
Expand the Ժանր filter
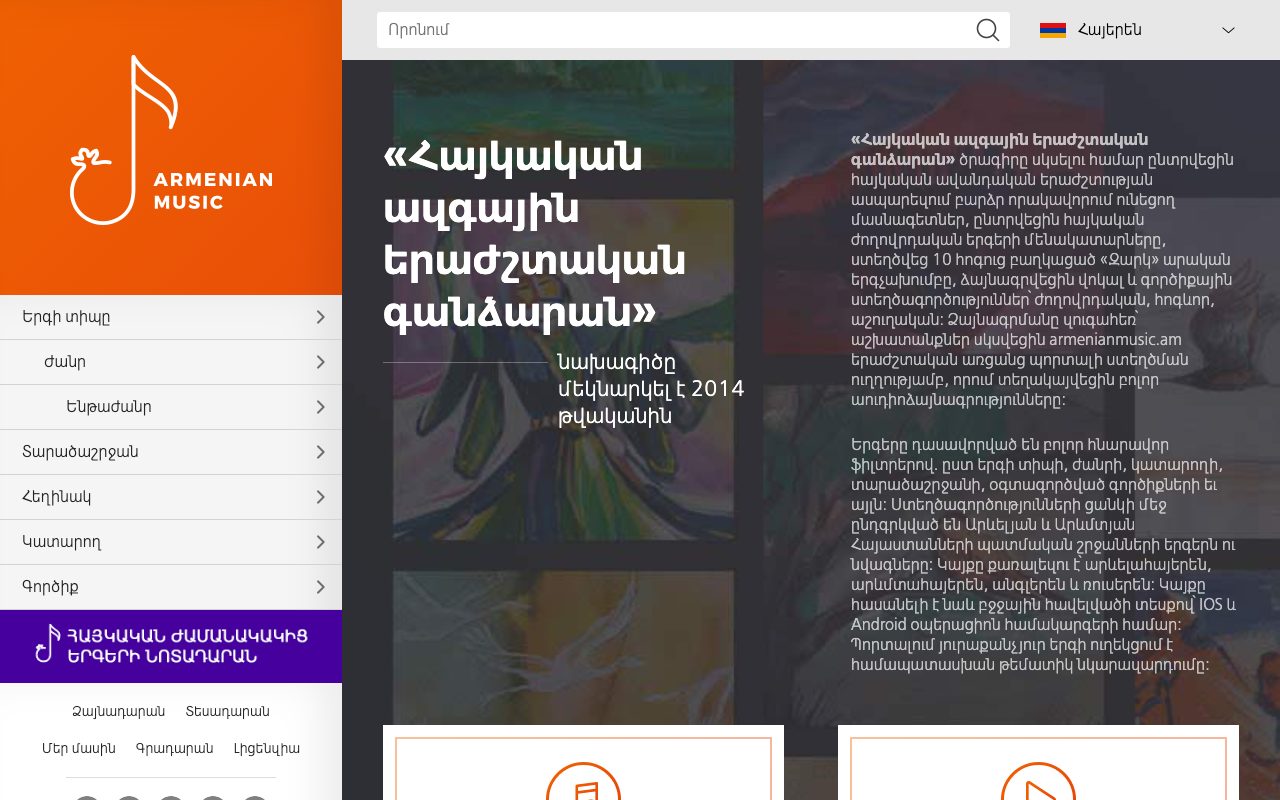click(x=171, y=362)
